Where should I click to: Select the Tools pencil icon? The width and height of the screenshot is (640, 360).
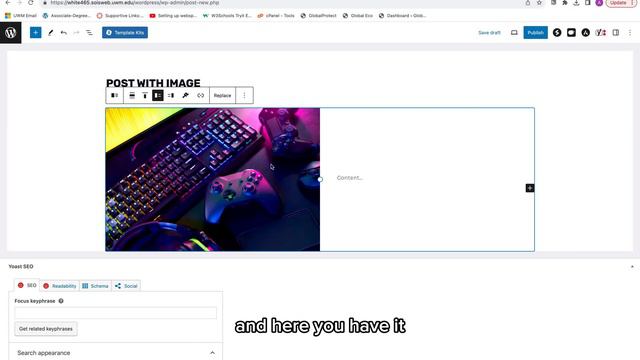coord(51,33)
